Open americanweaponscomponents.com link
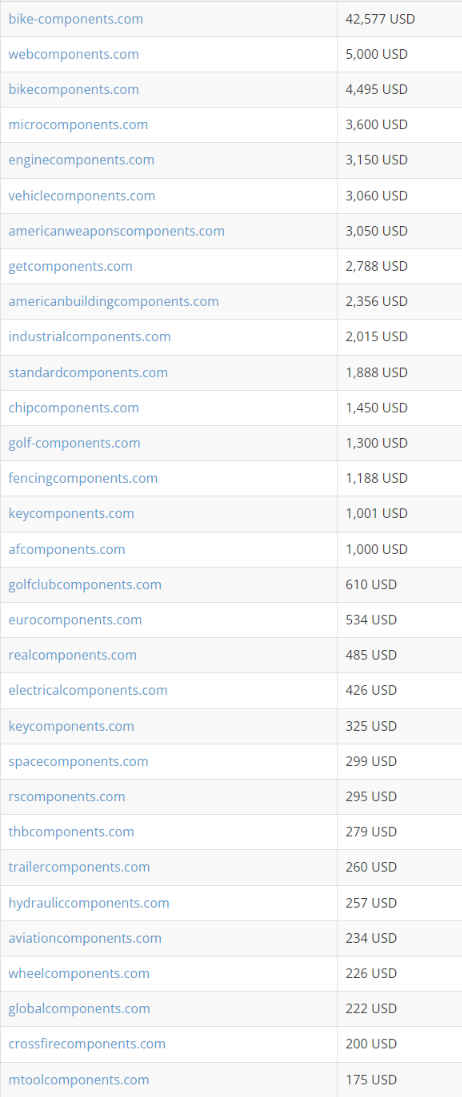This screenshot has width=462, height=1097. tap(116, 230)
